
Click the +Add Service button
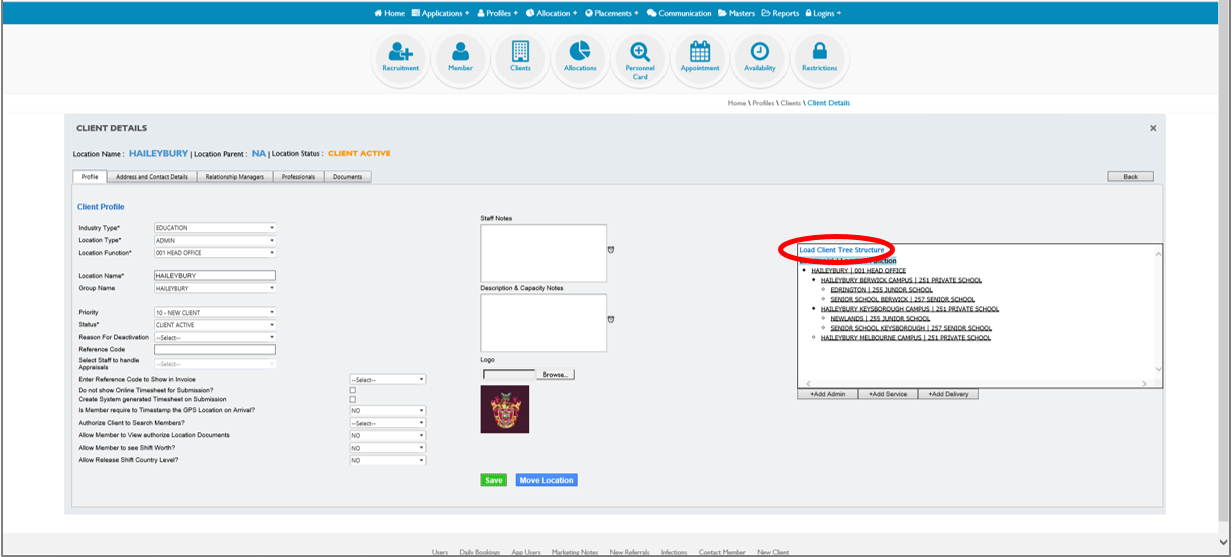(887, 394)
